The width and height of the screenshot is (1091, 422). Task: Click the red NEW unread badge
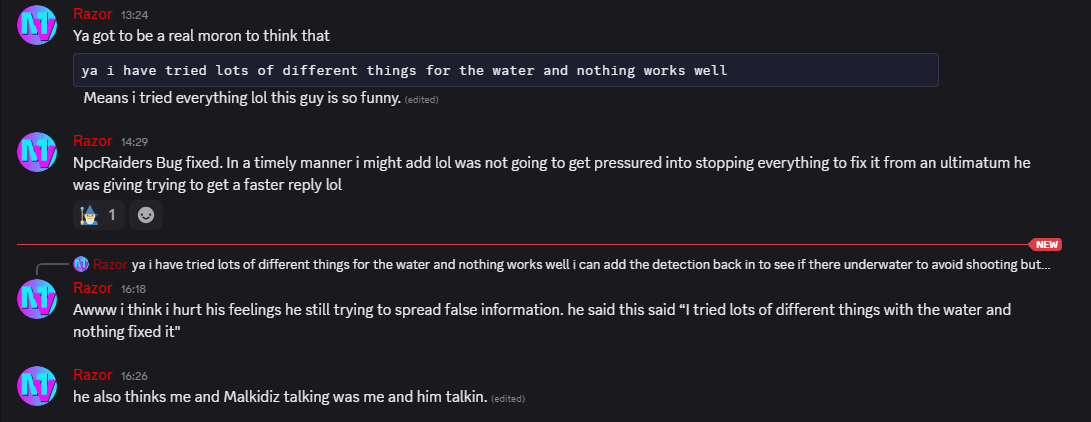[1046, 245]
